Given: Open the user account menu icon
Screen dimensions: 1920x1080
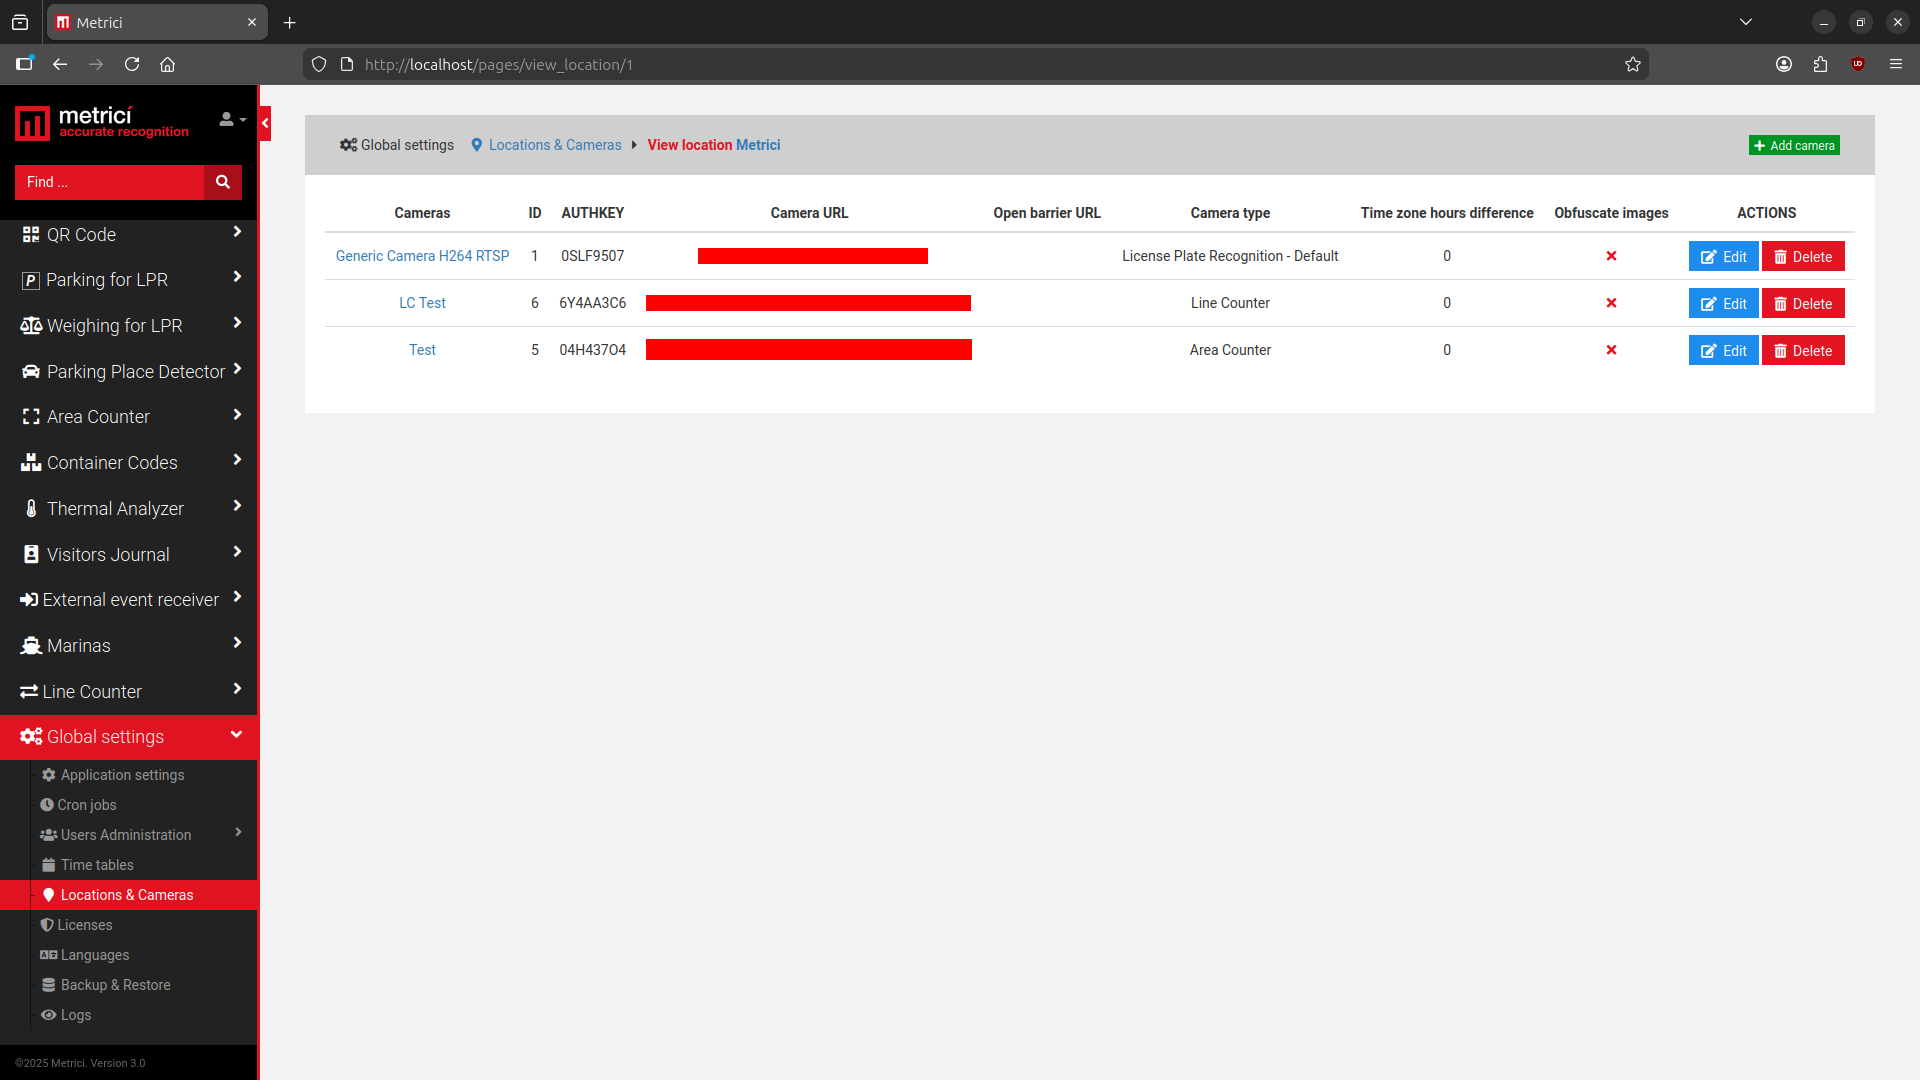Looking at the screenshot, I should point(232,120).
